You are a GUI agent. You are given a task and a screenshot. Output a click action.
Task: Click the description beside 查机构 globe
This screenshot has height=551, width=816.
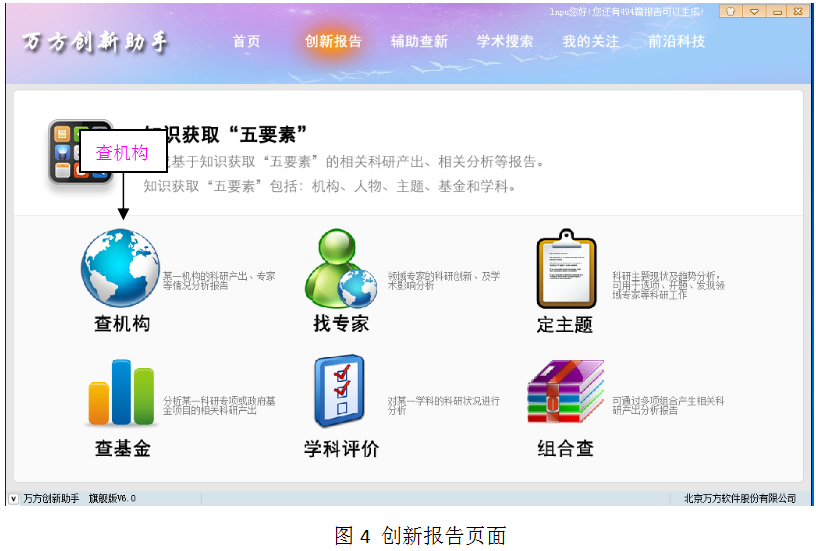[219, 280]
